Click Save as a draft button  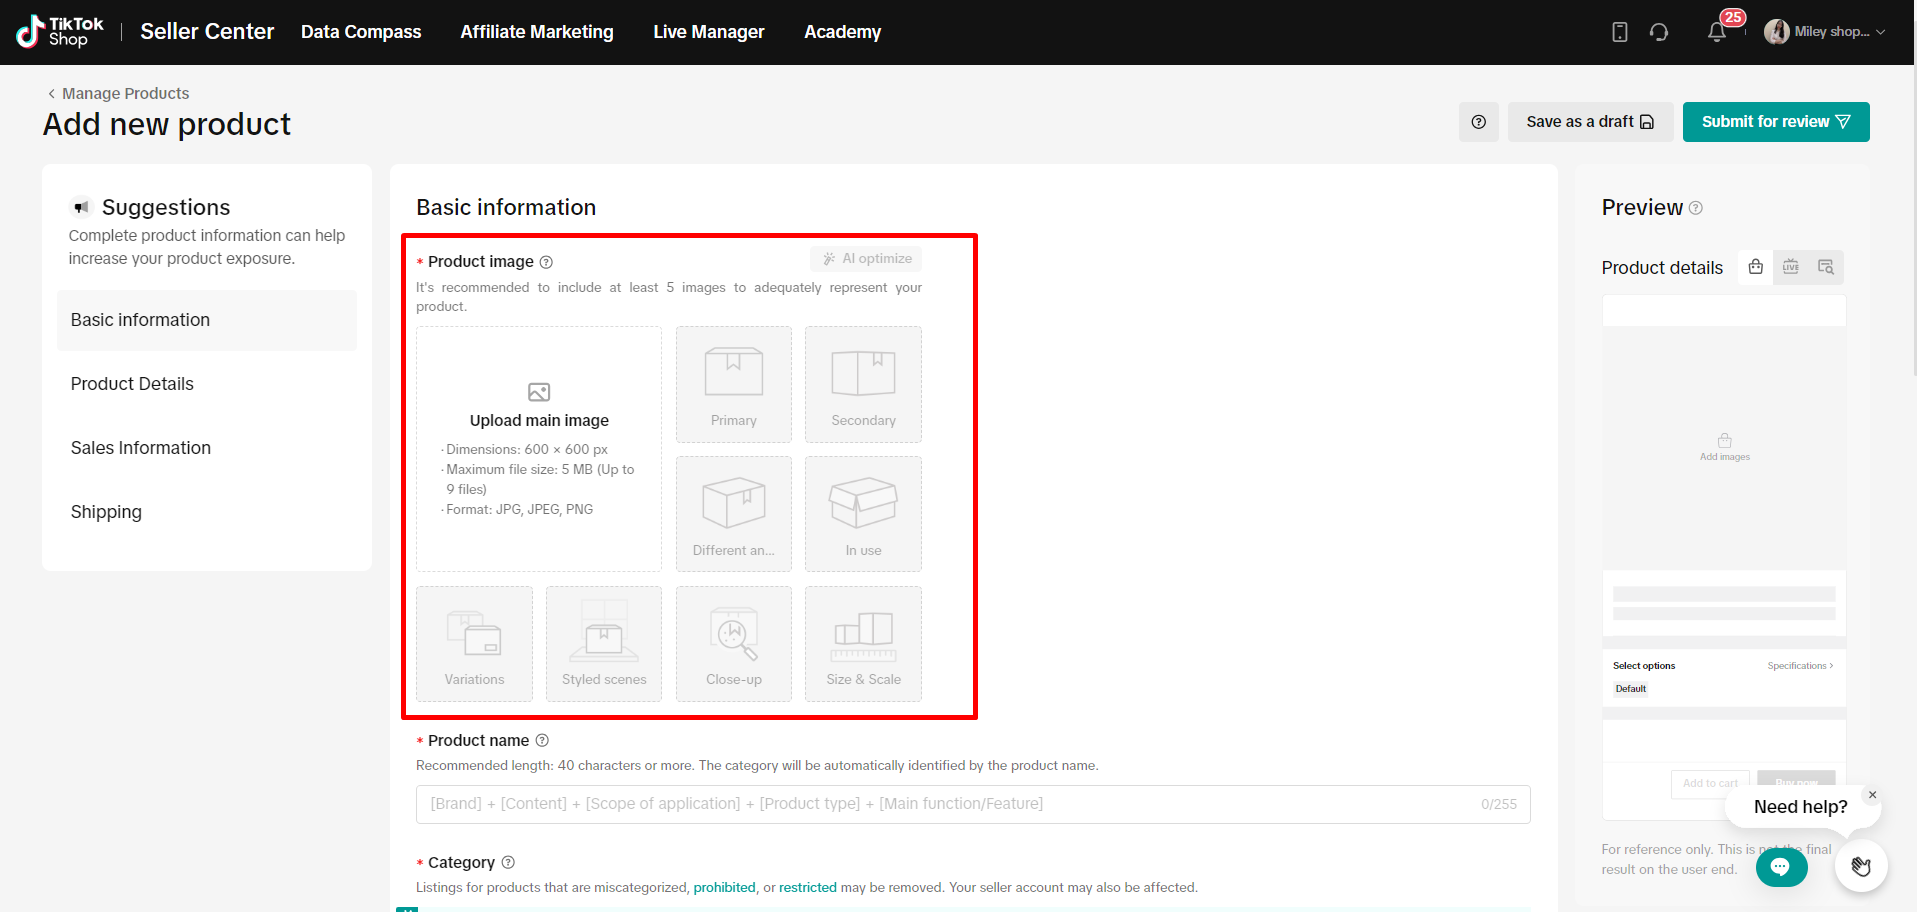coord(1589,122)
